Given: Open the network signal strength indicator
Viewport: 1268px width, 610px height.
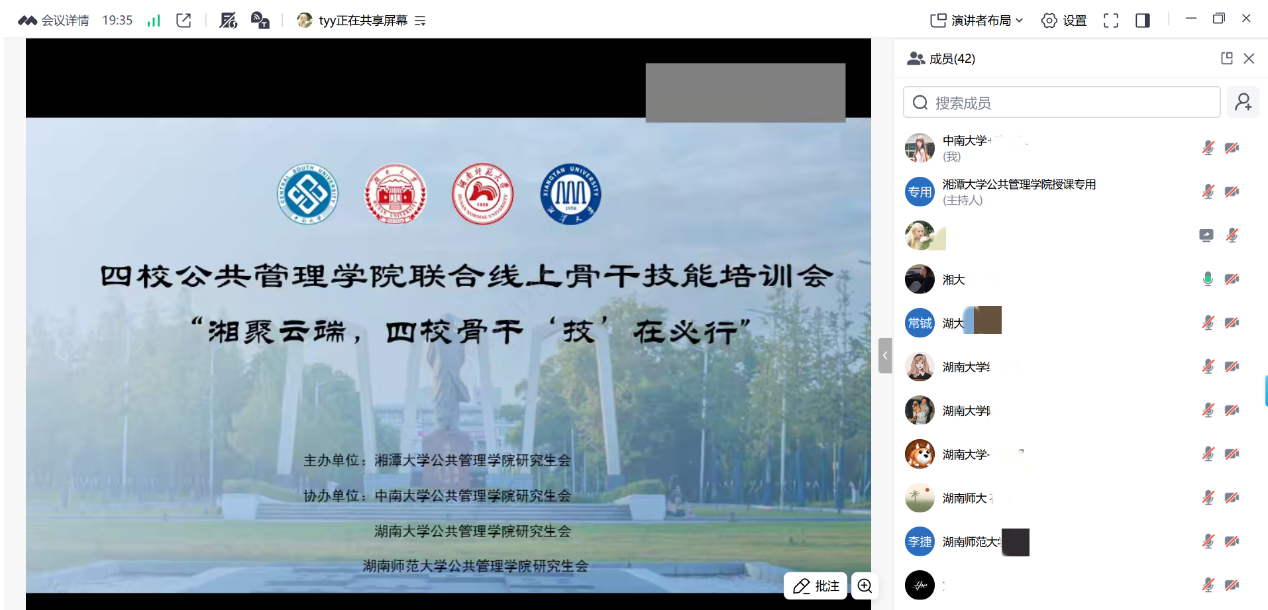Looking at the screenshot, I should [153, 20].
